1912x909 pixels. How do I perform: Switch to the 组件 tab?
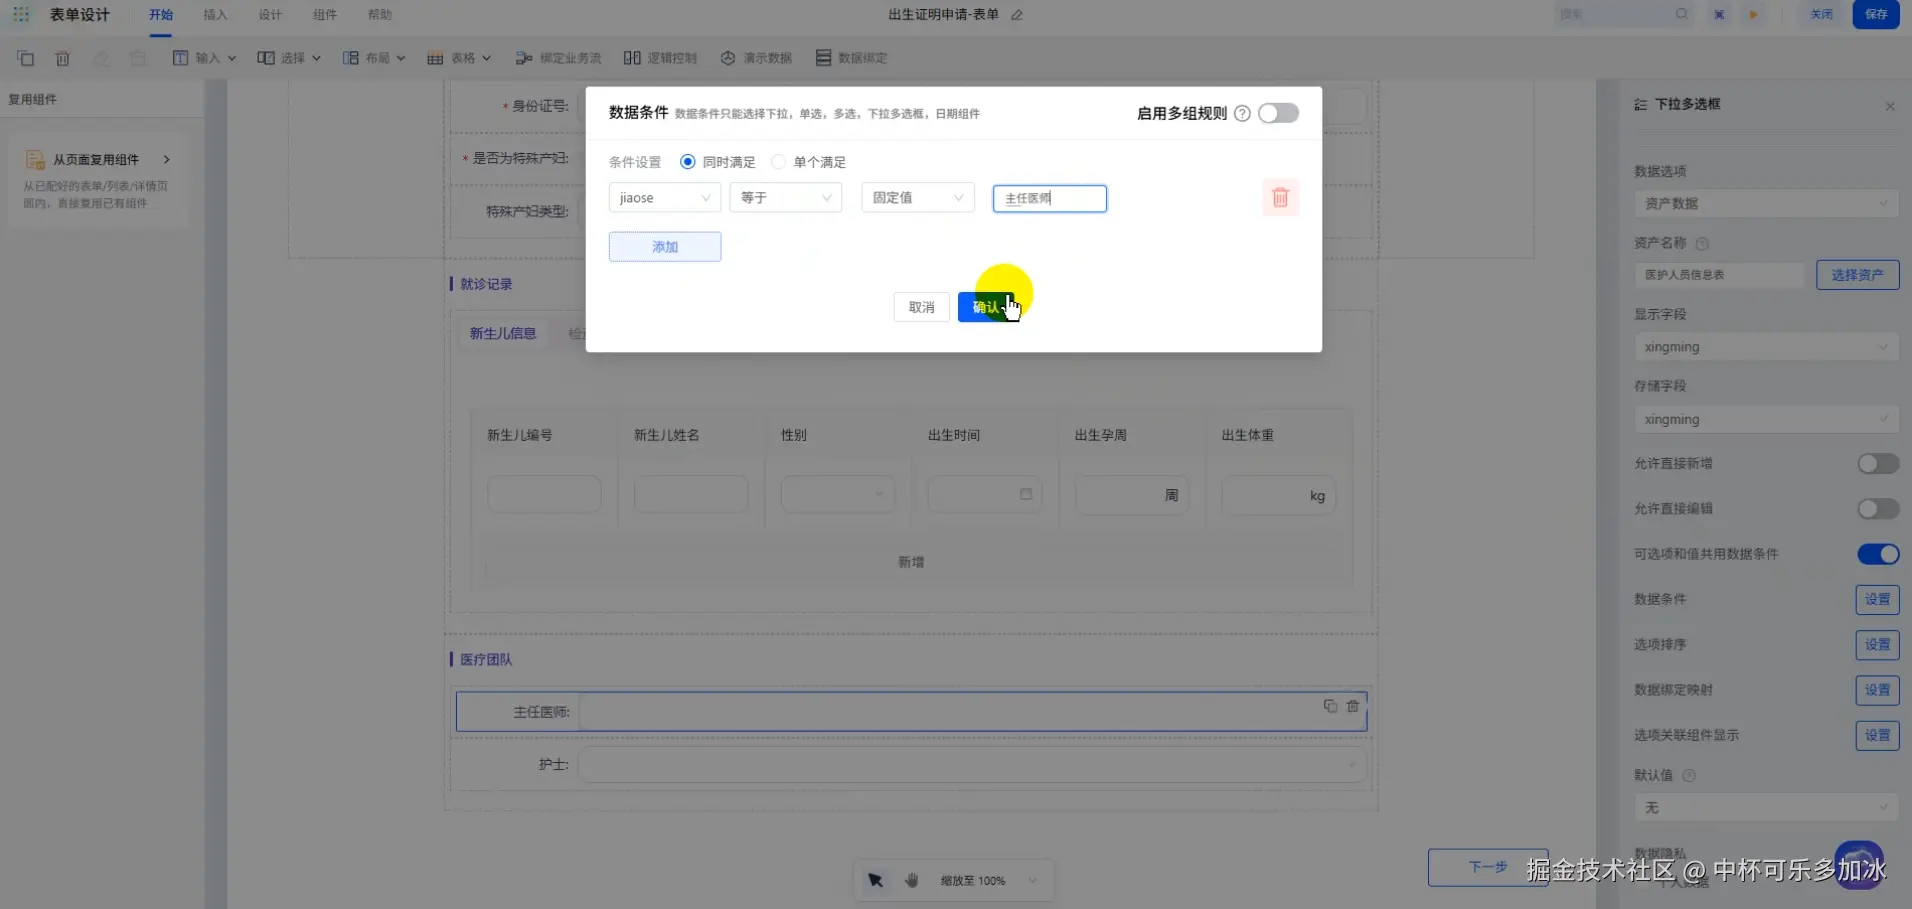point(325,15)
